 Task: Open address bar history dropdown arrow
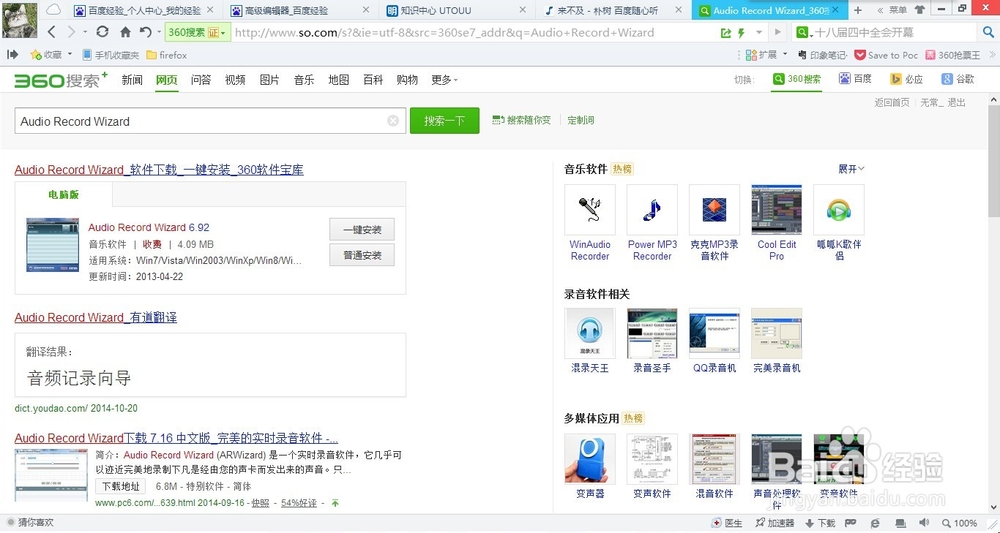point(759,33)
